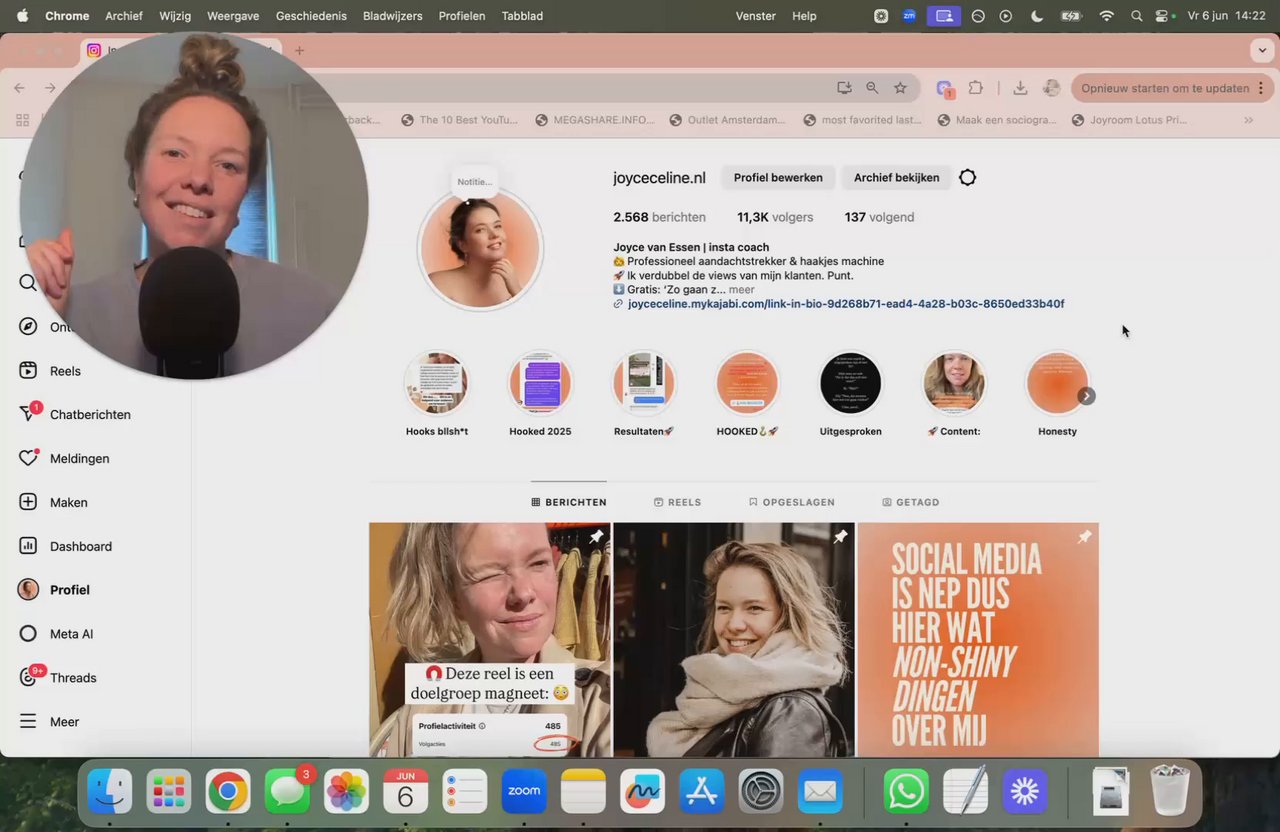Open Reels in Instagram sidebar

point(50,371)
